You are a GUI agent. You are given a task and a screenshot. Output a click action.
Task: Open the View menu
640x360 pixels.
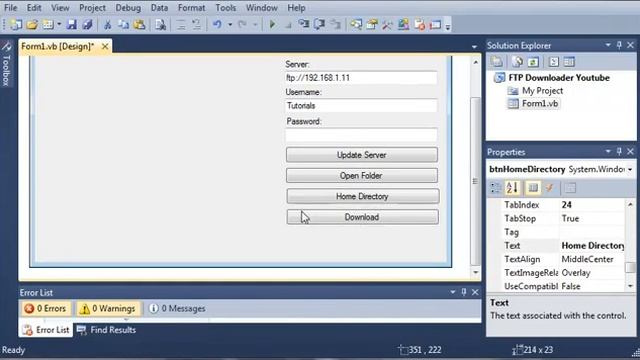[60, 8]
